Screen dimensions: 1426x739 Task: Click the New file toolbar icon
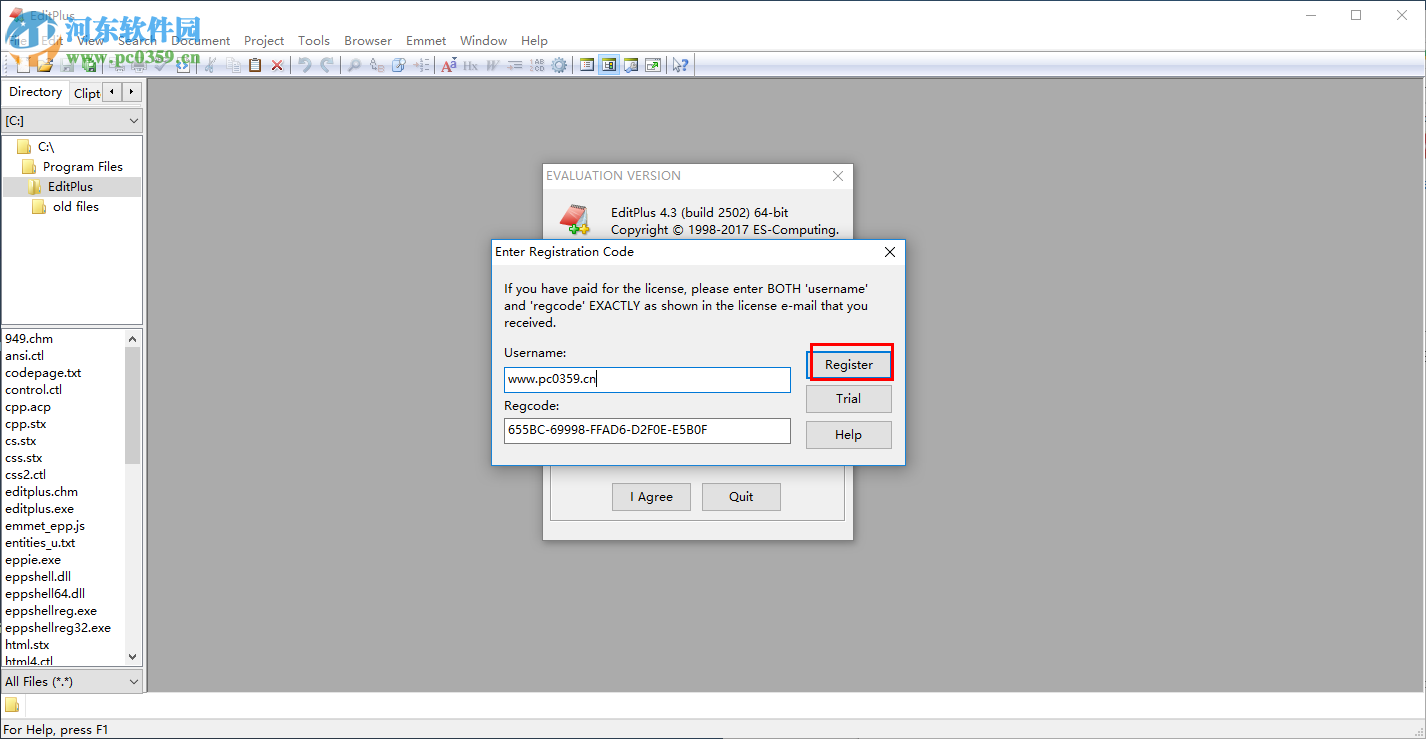pos(23,65)
